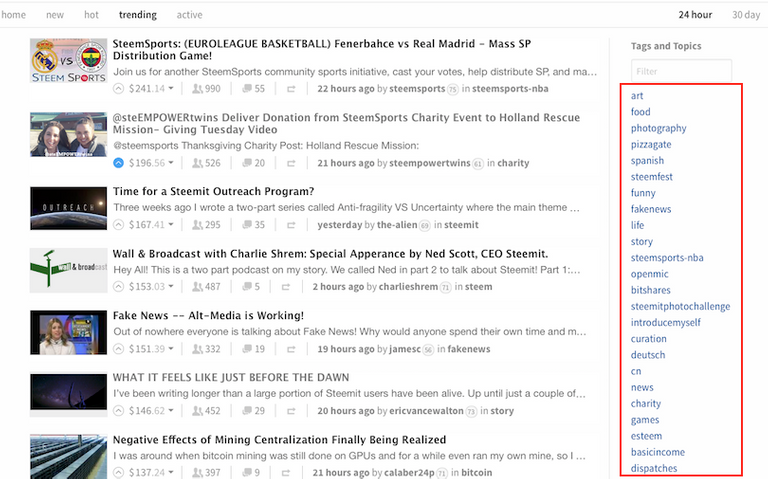Viewport: 768px width, 479px height.
Task: Upvote the Fake News Alt-Media post
Action: pyautogui.click(x=119, y=349)
